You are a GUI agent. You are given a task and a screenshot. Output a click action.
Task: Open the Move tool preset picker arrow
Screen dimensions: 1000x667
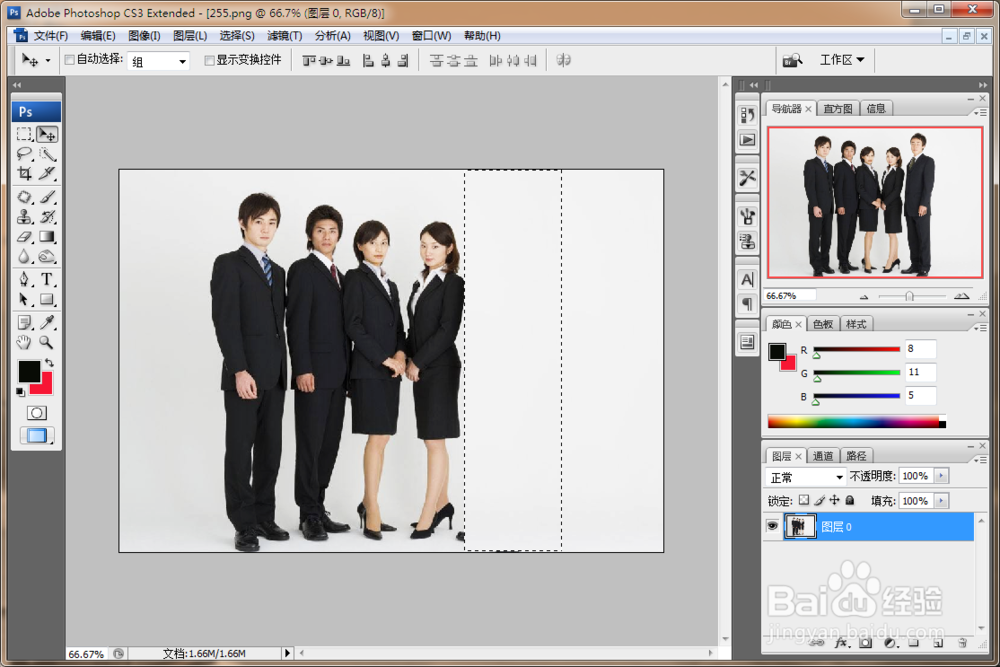(x=48, y=61)
